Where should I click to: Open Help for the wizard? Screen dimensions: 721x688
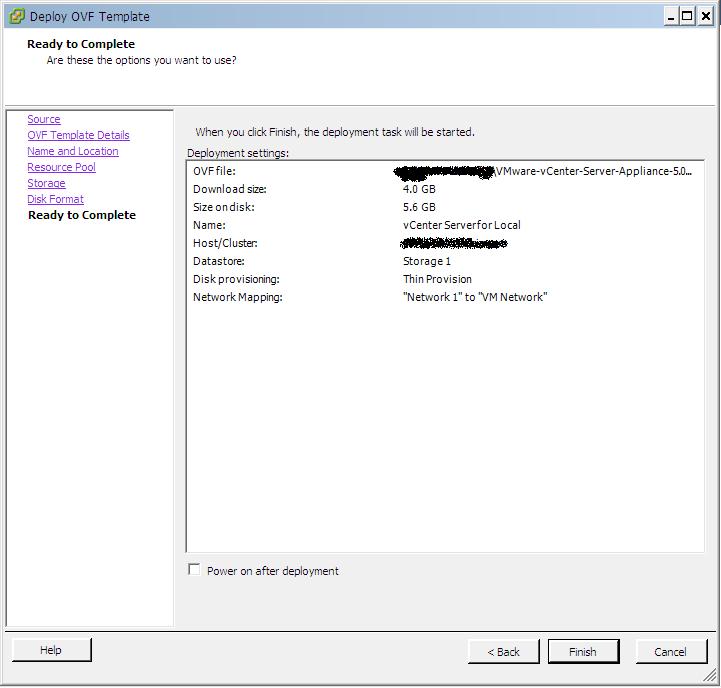click(x=52, y=650)
